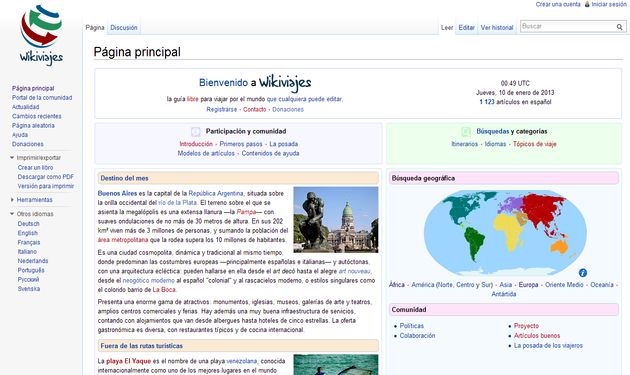
Task: Click the La Boca link
Action: pyautogui.click(x=164, y=290)
